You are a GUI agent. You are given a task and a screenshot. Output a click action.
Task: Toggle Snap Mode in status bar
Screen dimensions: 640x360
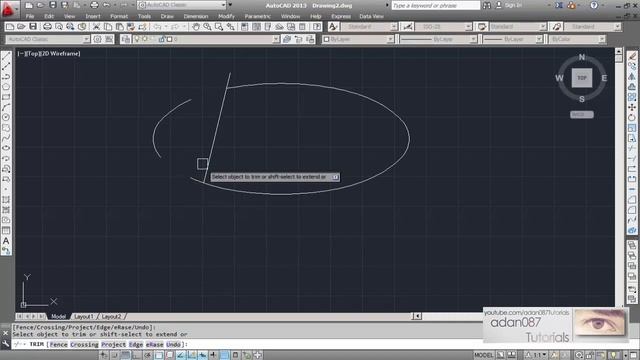pyautogui.click(x=115, y=355)
